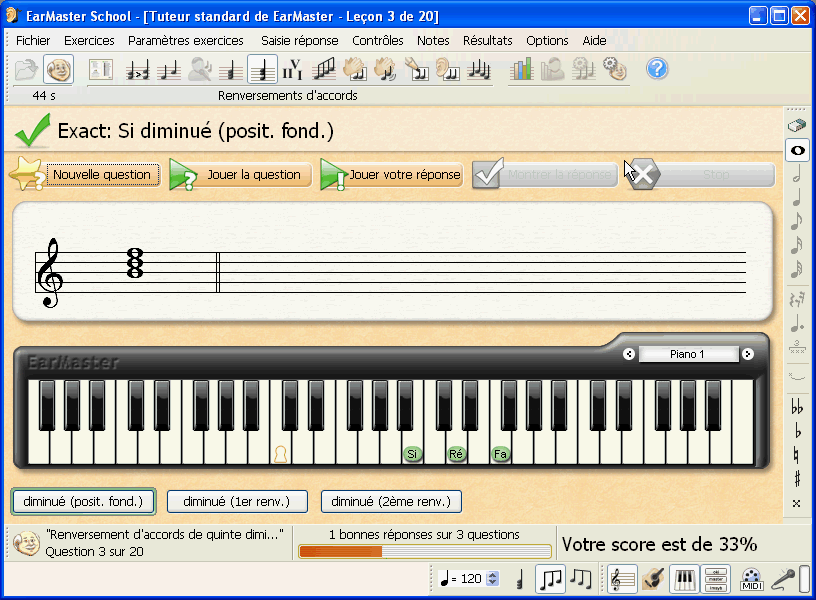
Task: Open the Résultats menu
Action: click(x=488, y=41)
